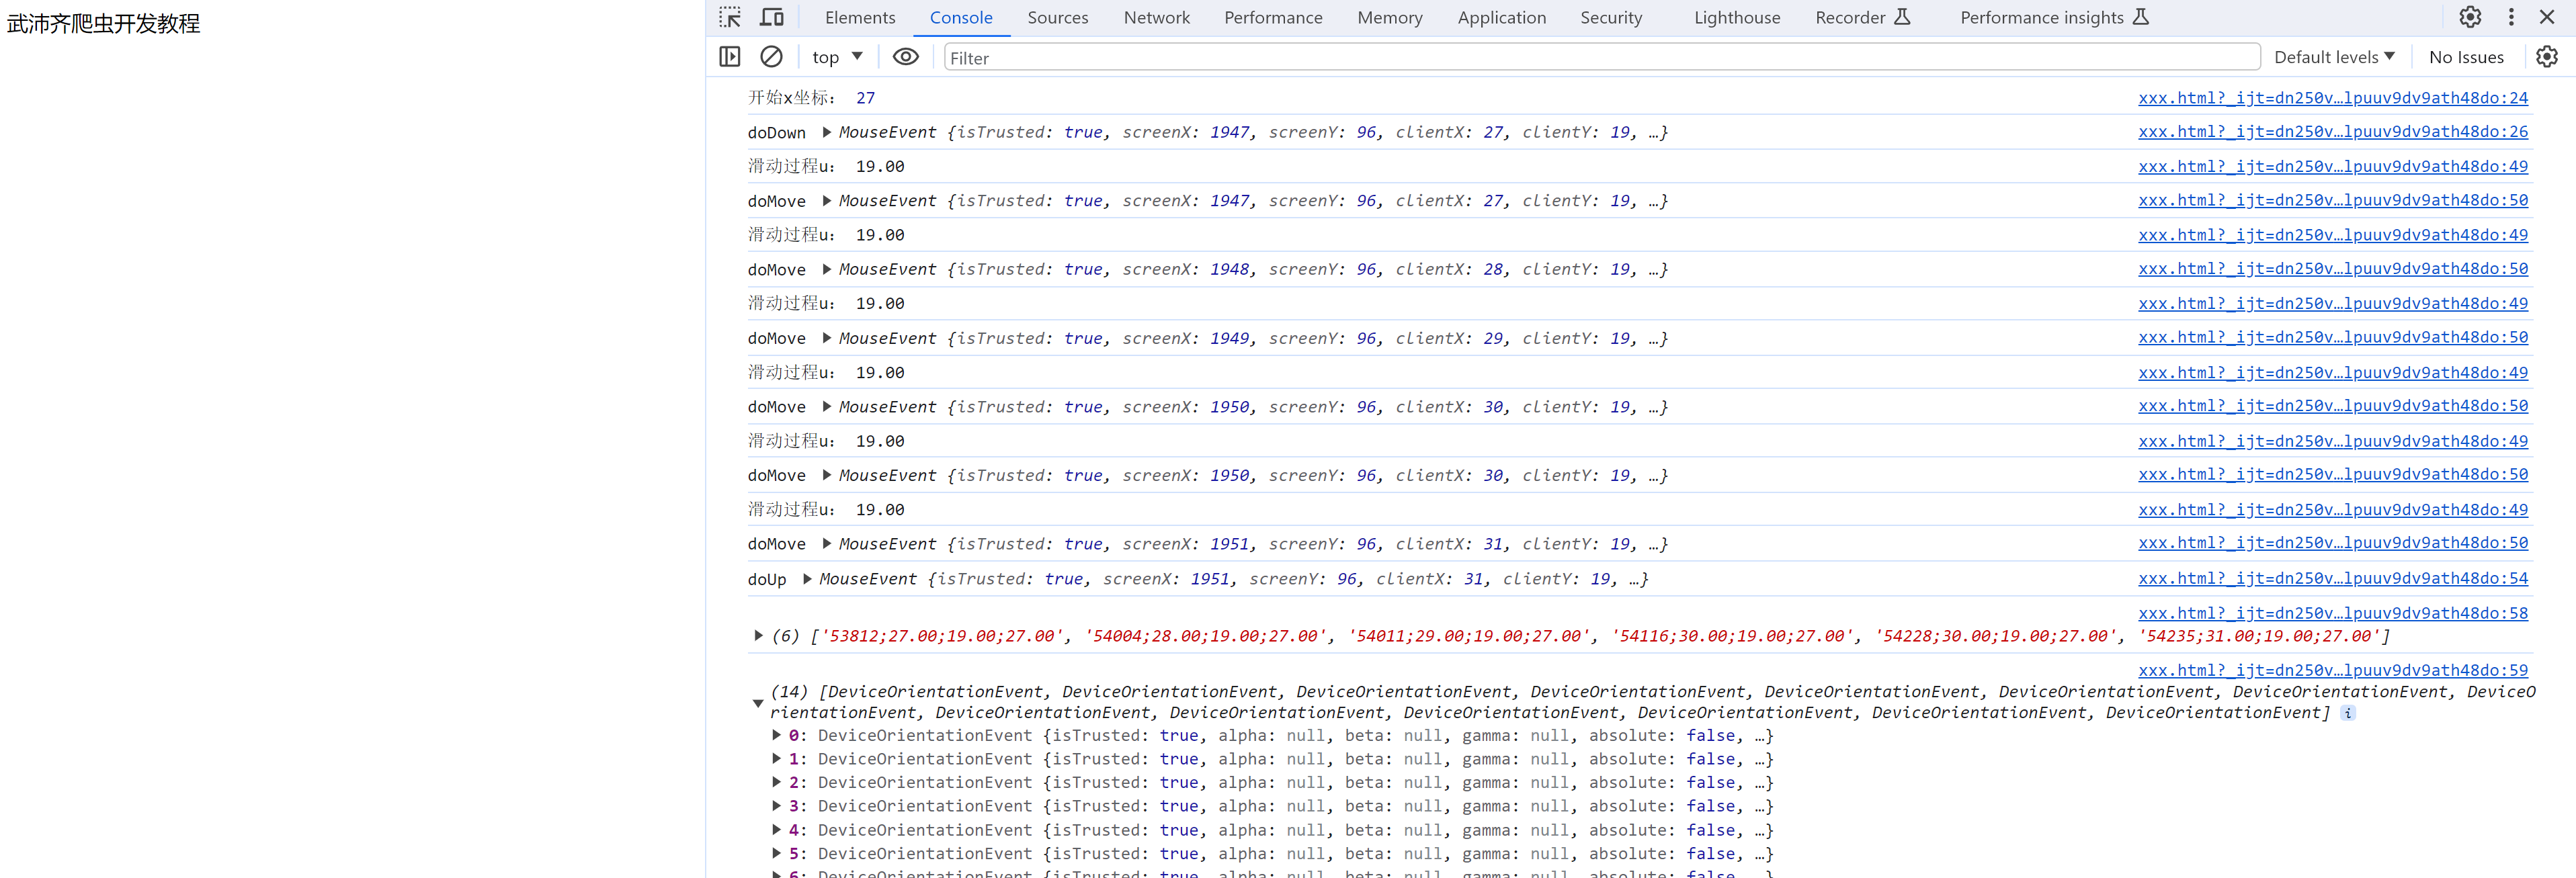
Task: Open the Sources tab
Action: (1058, 17)
